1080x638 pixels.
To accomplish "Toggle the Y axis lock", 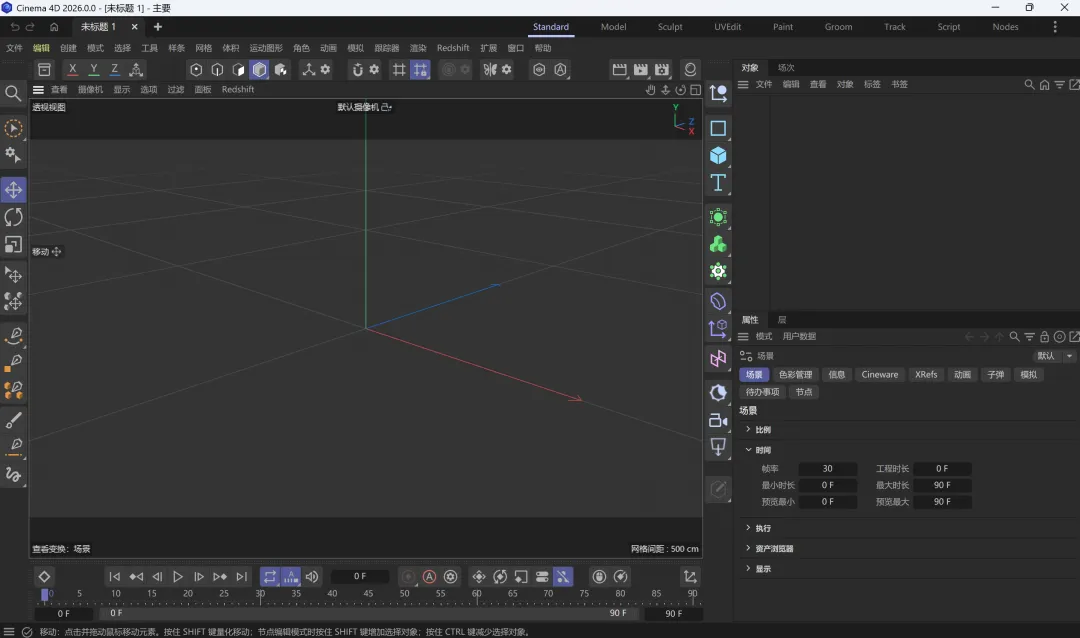I will [94, 70].
